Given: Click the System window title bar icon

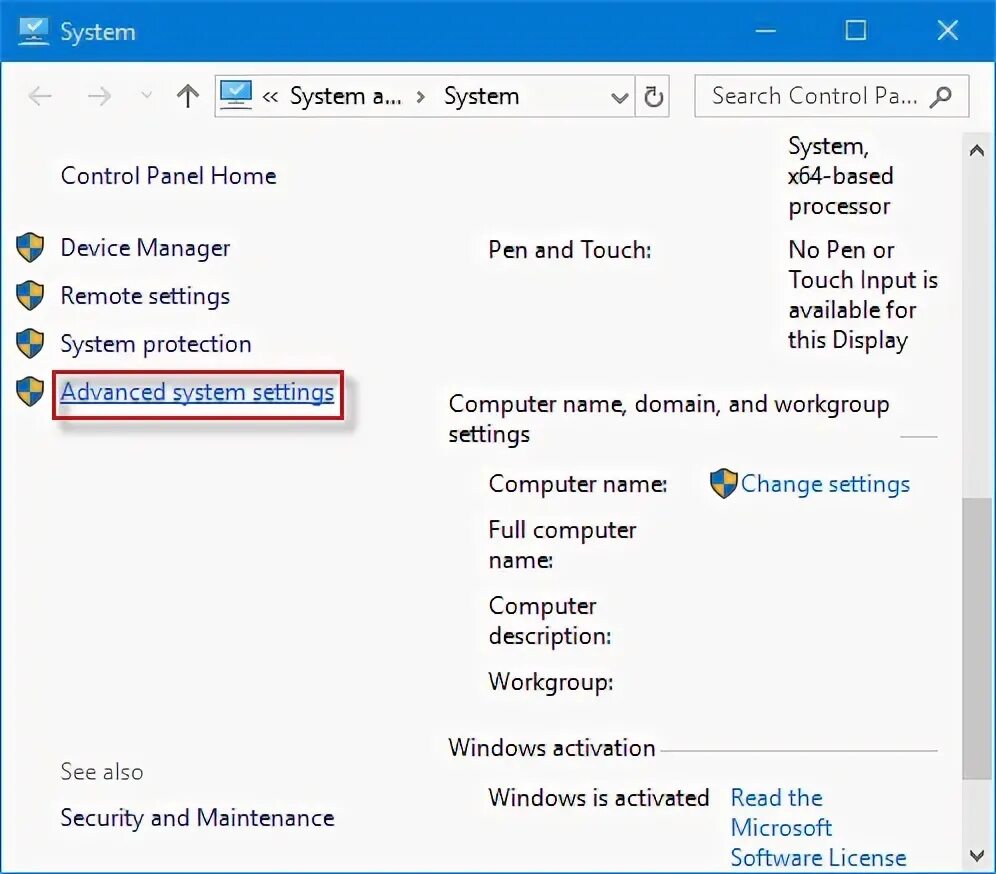Looking at the screenshot, I should [x=34, y=32].
